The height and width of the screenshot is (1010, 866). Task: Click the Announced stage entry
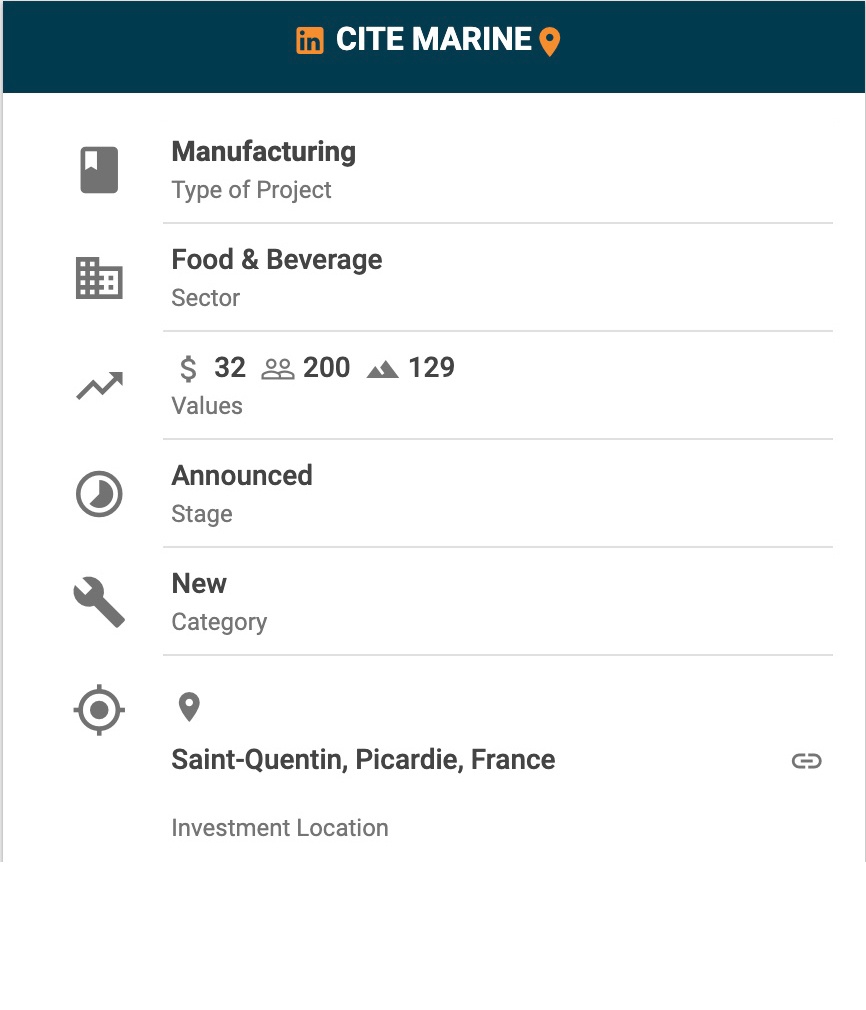pos(242,476)
